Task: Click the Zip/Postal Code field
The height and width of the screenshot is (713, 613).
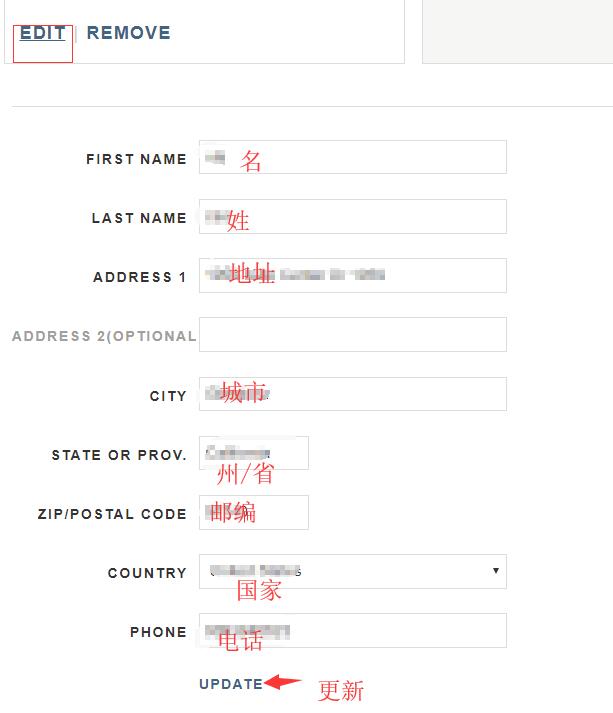Action: coord(254,512)
